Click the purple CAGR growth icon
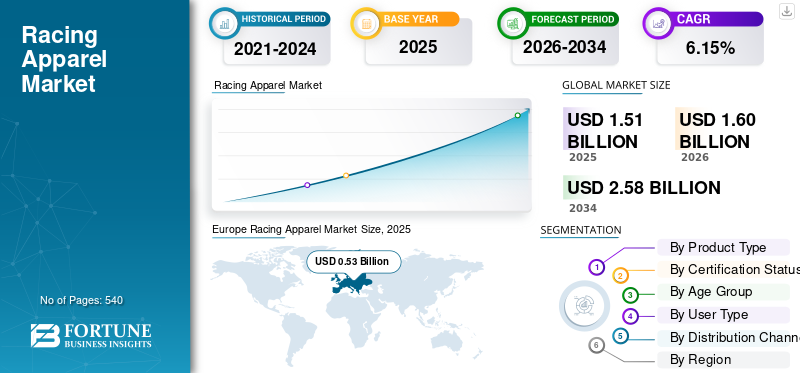Viewport: 800px width, 373px height. click(x=658, y=23)
